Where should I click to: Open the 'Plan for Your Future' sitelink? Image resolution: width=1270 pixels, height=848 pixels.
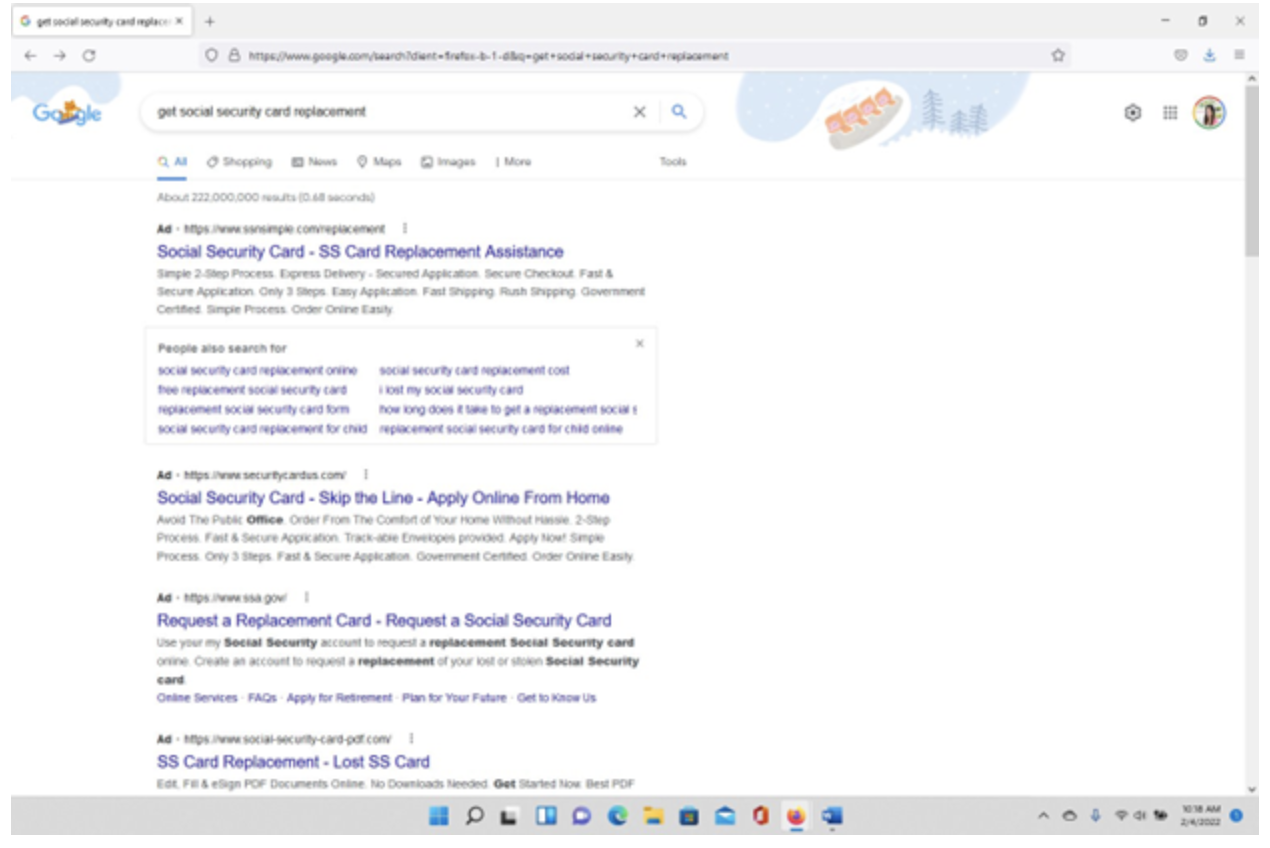click(454, 698)
